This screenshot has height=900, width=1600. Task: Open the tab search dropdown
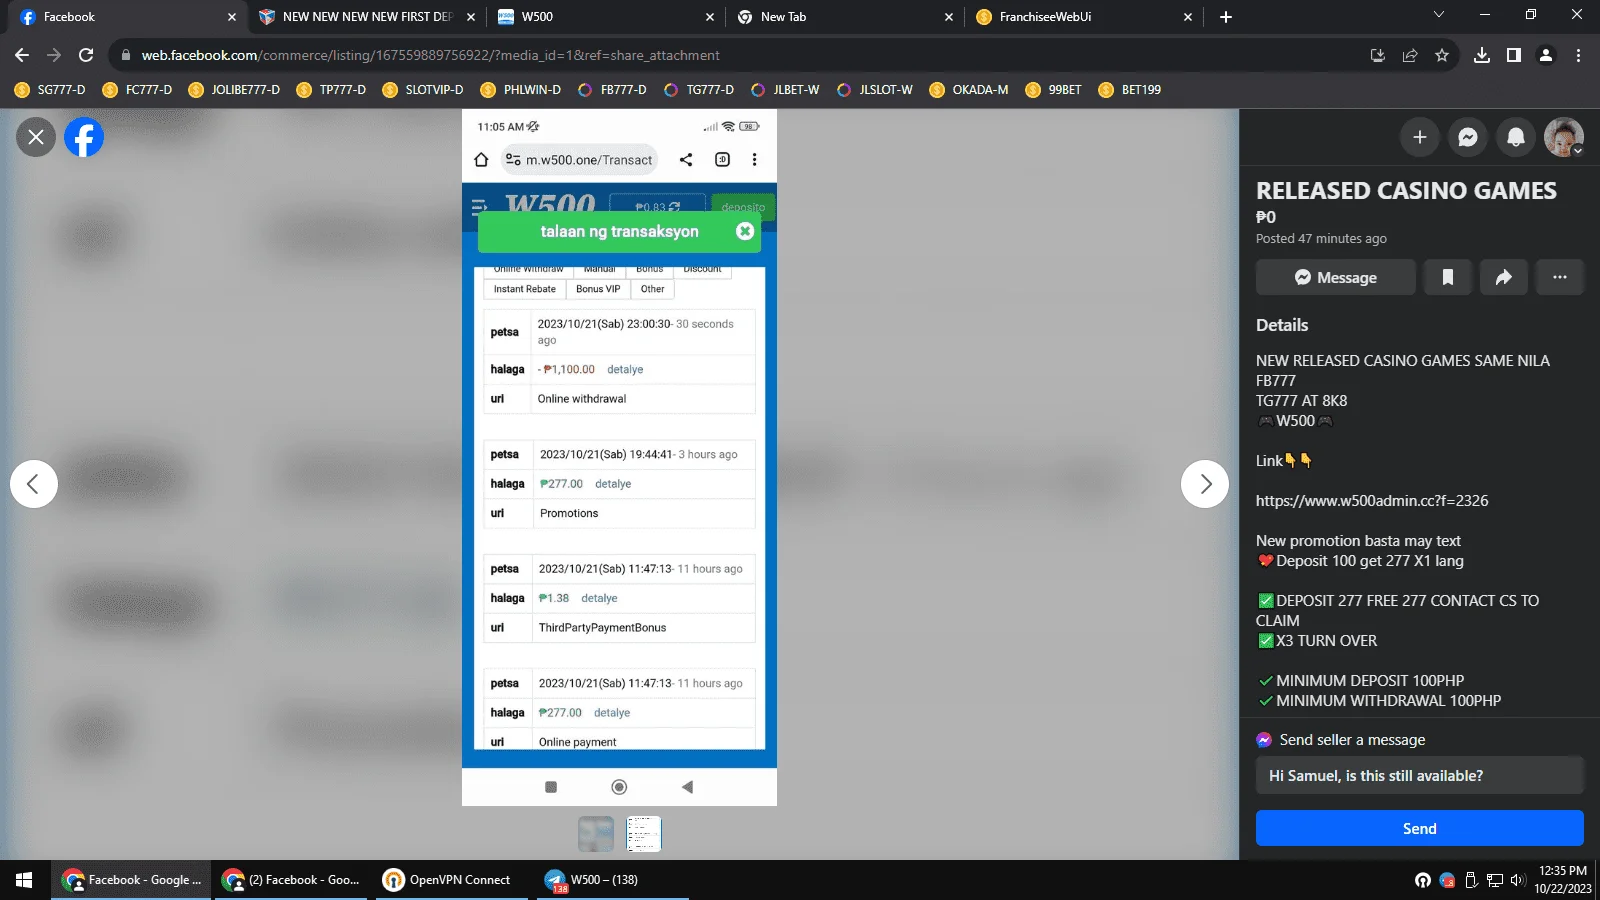coord(1439,15)
